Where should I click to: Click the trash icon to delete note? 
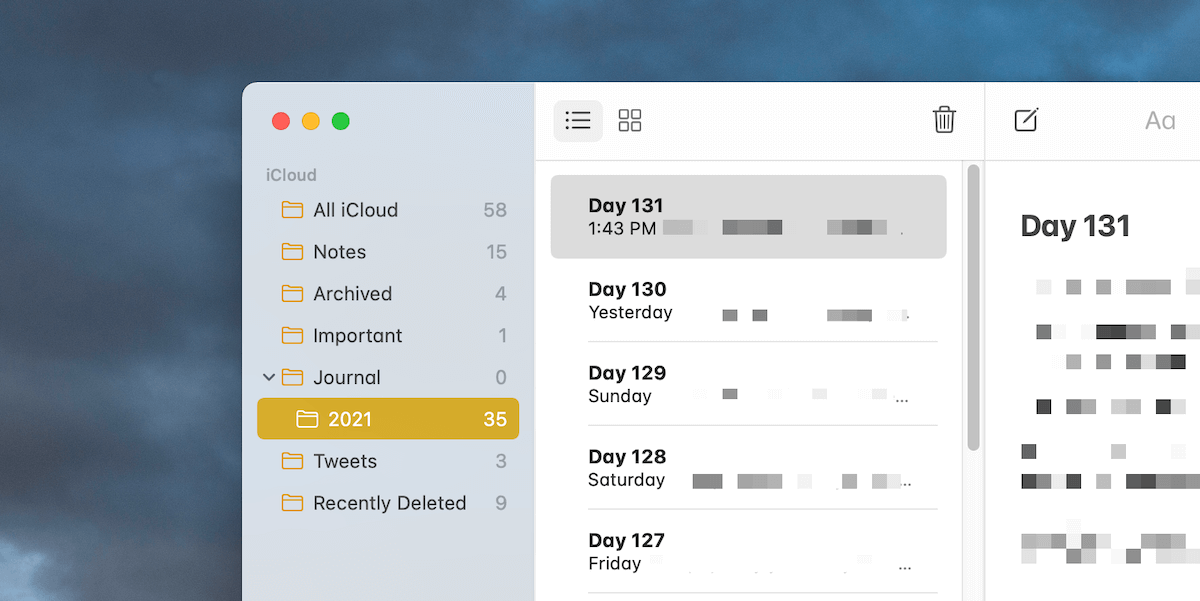(x=944, y=120)
